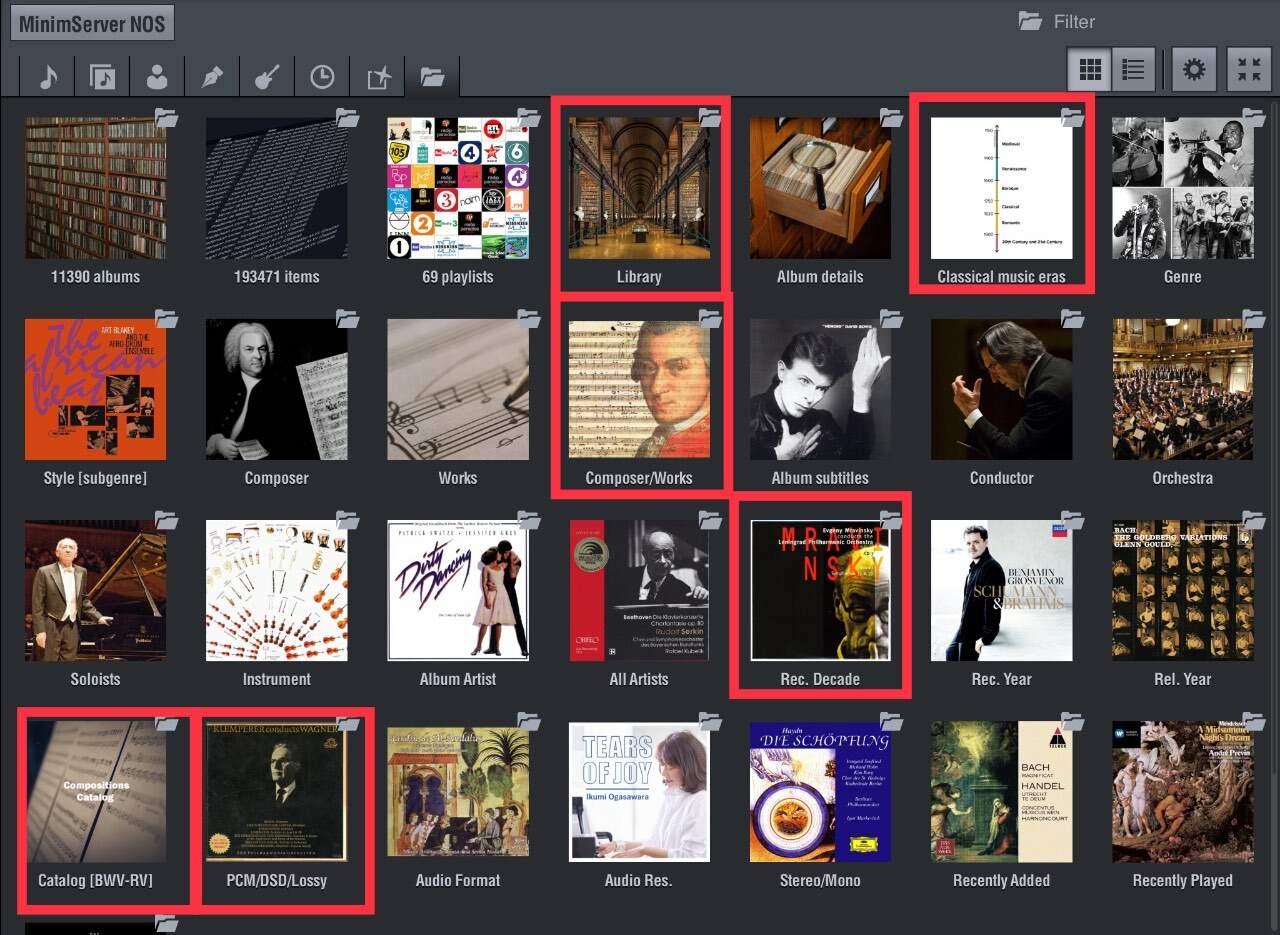Select the folder browse tab
The height and width of the screenshot is (935, 1280).
[x=432, y=76]
